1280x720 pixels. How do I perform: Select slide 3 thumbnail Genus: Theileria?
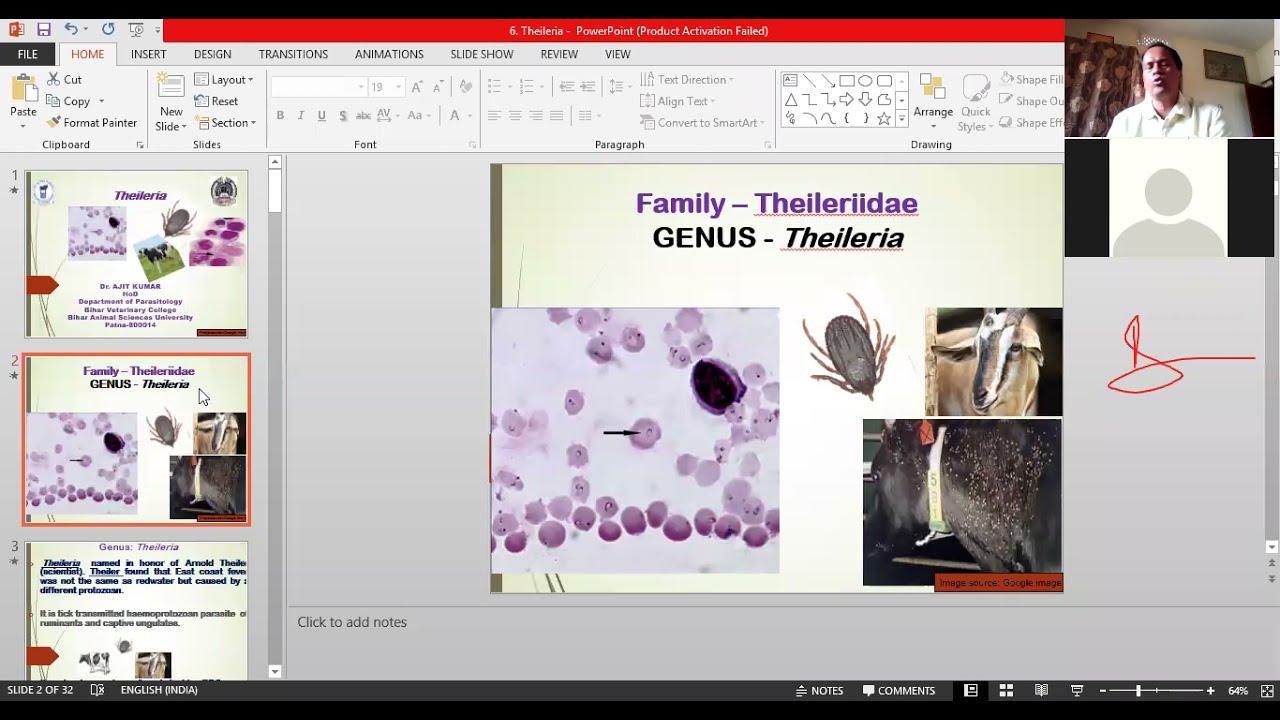coord(136,610)
